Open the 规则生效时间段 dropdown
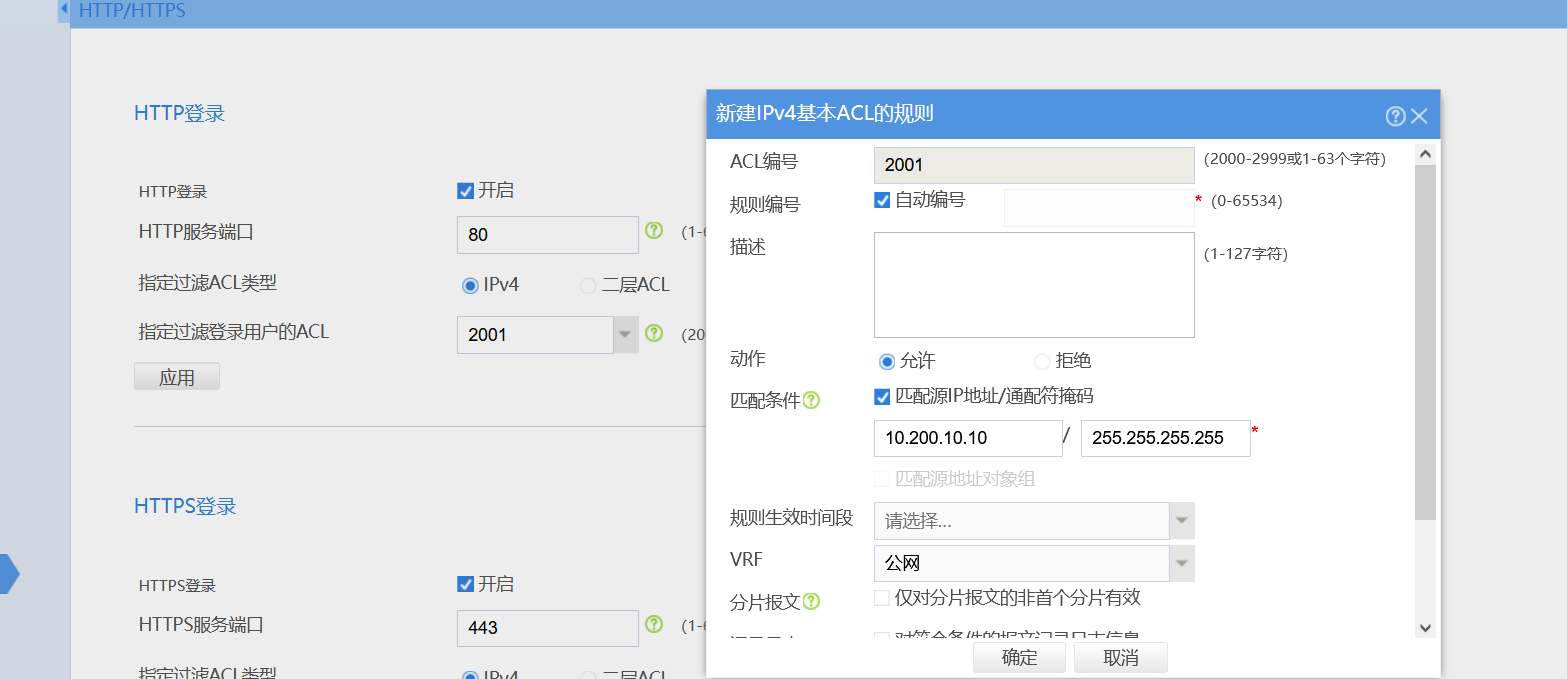Screen dimensions: 1567x679 [1182, 521]
